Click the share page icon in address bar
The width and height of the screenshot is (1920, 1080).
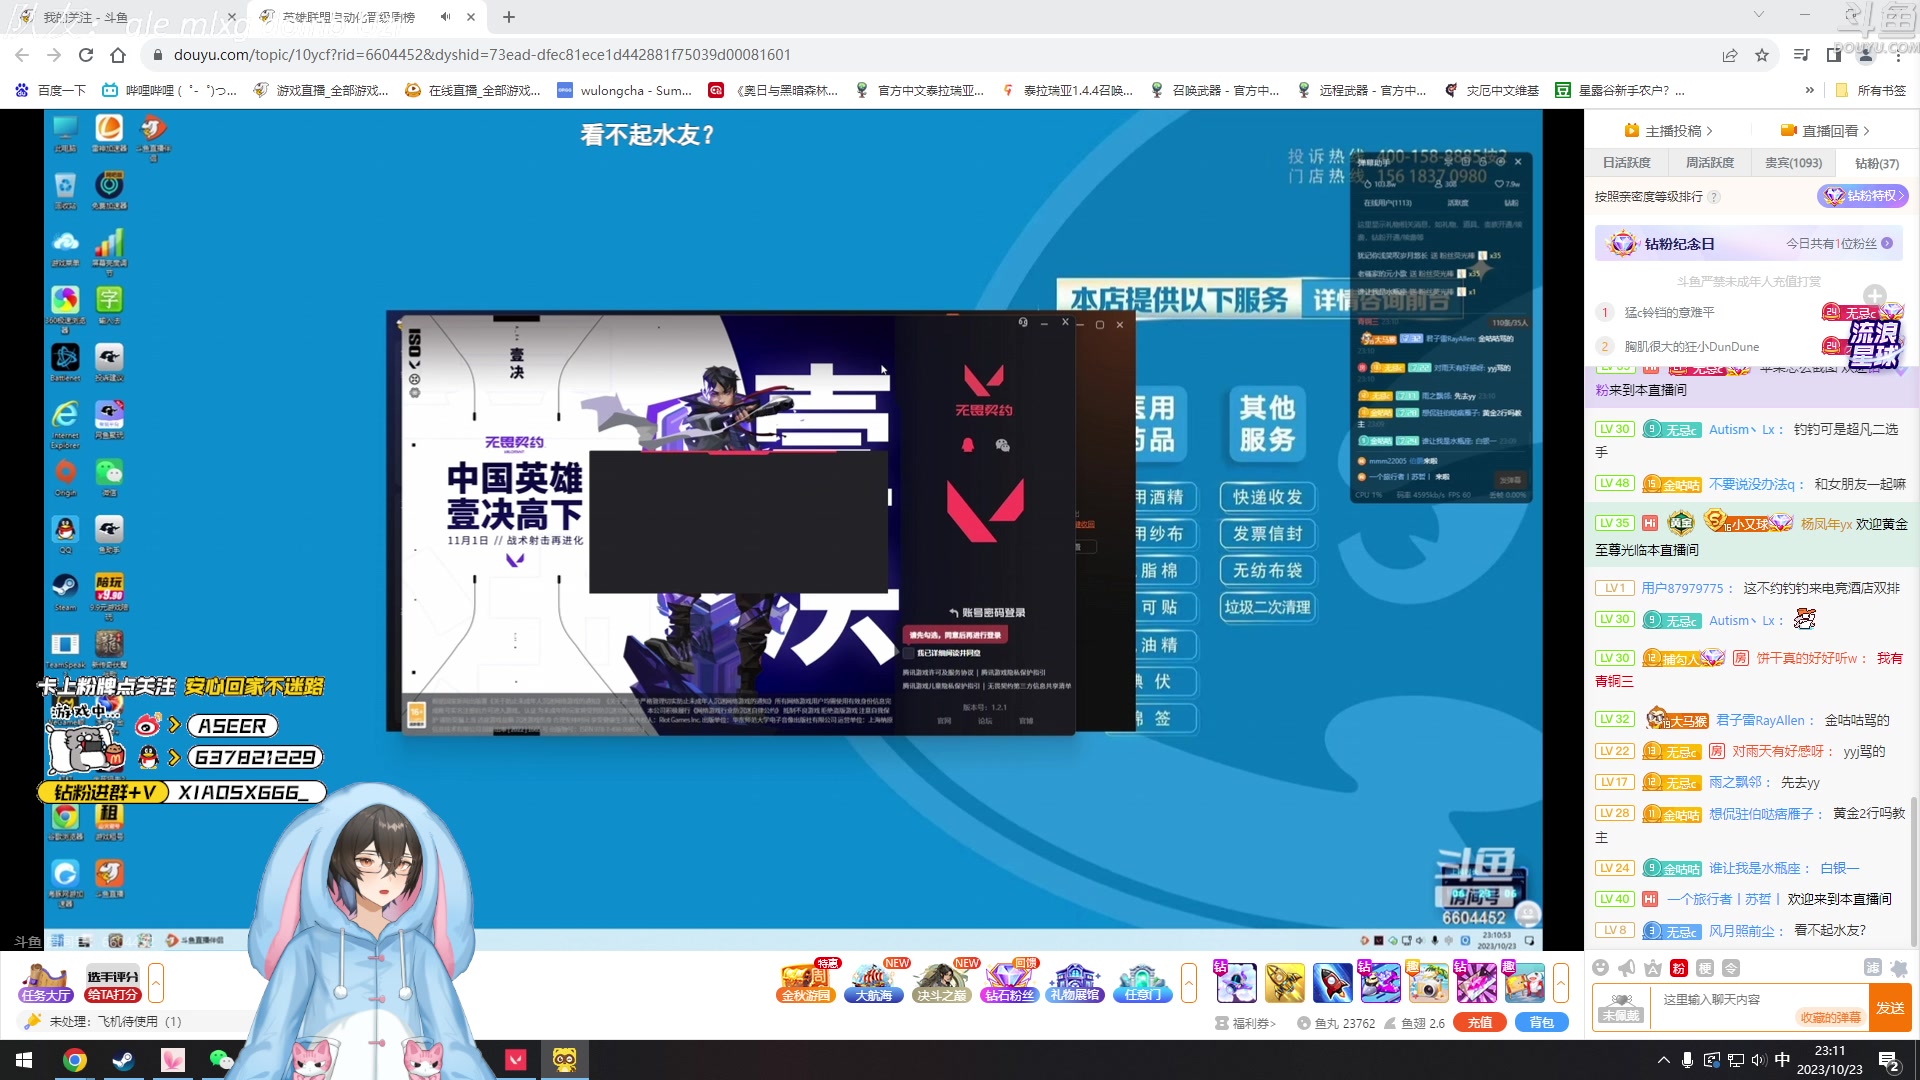[x=1730, y=55]
